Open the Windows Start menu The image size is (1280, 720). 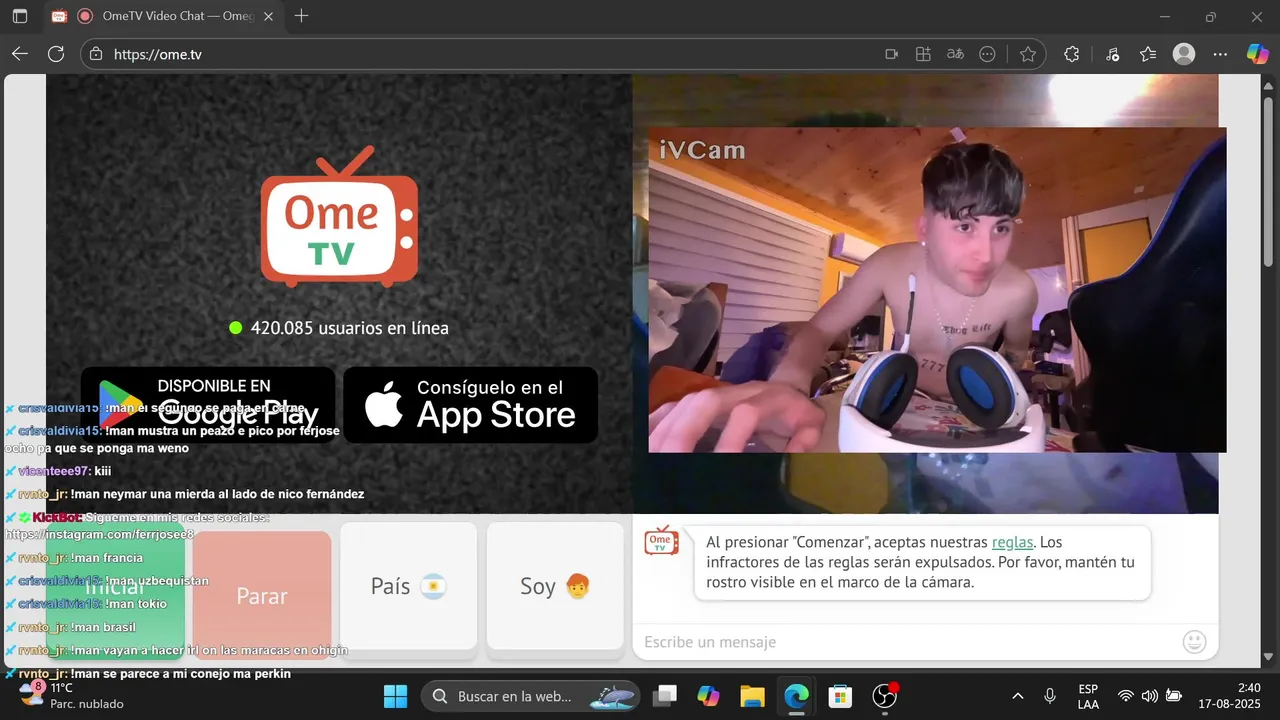click(395, 696)
